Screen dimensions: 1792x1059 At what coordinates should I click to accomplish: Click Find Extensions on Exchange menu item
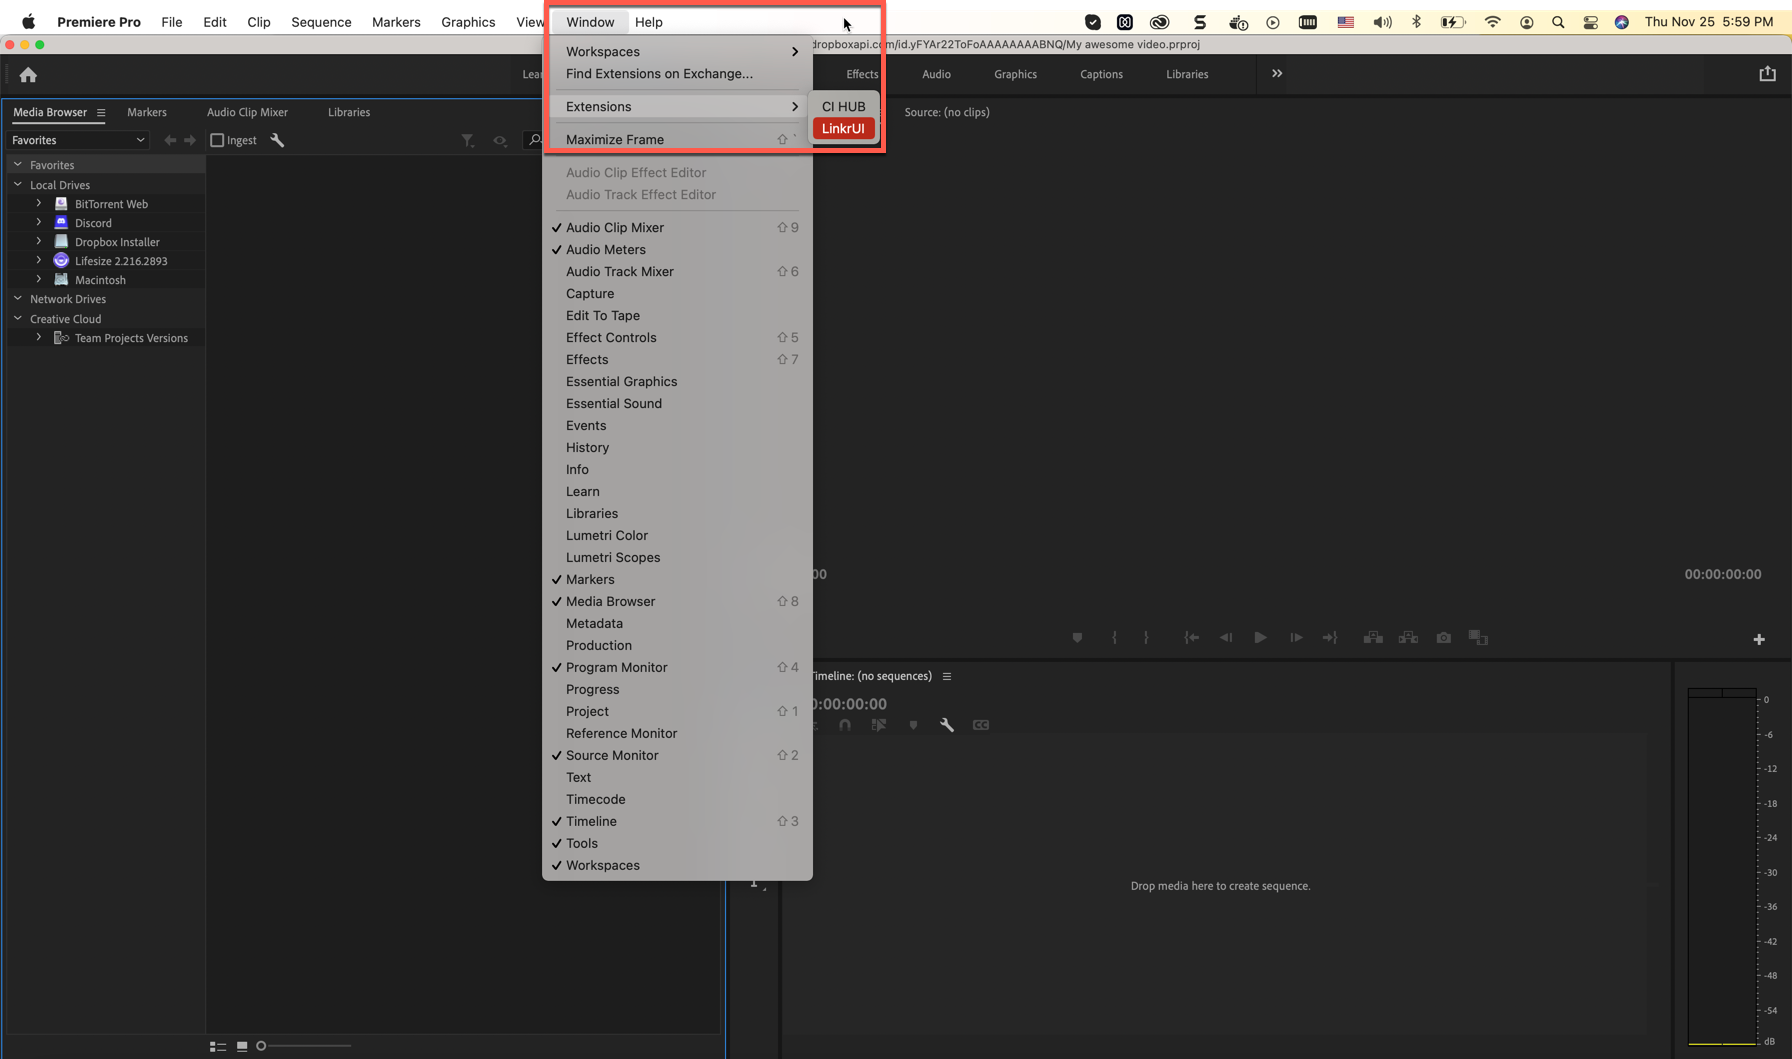tap(659, 74)
